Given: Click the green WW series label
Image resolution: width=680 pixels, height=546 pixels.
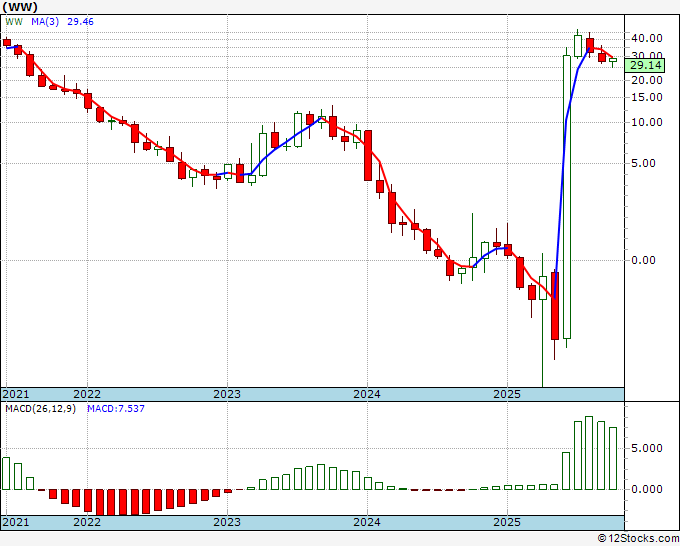Looking at the screenshot, I should click(x=14, y=22).
